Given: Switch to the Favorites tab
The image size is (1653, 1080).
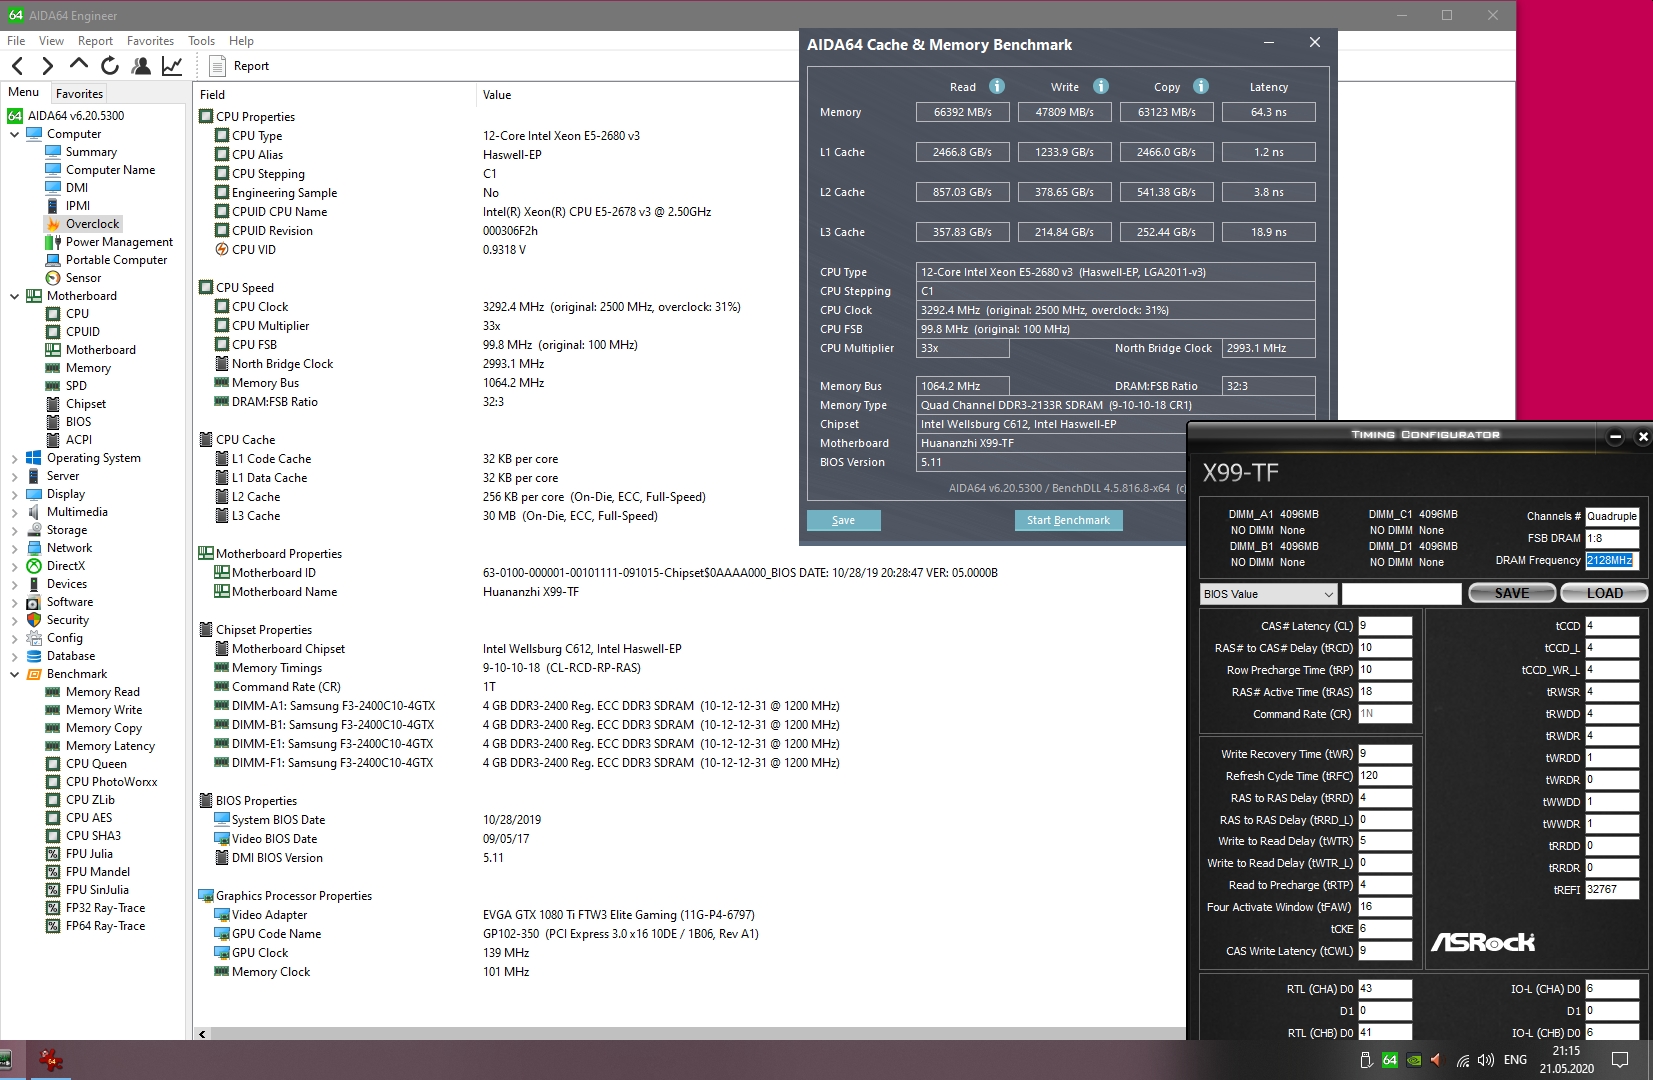Looking at the screenshot, I should click(x=79, y=94).
